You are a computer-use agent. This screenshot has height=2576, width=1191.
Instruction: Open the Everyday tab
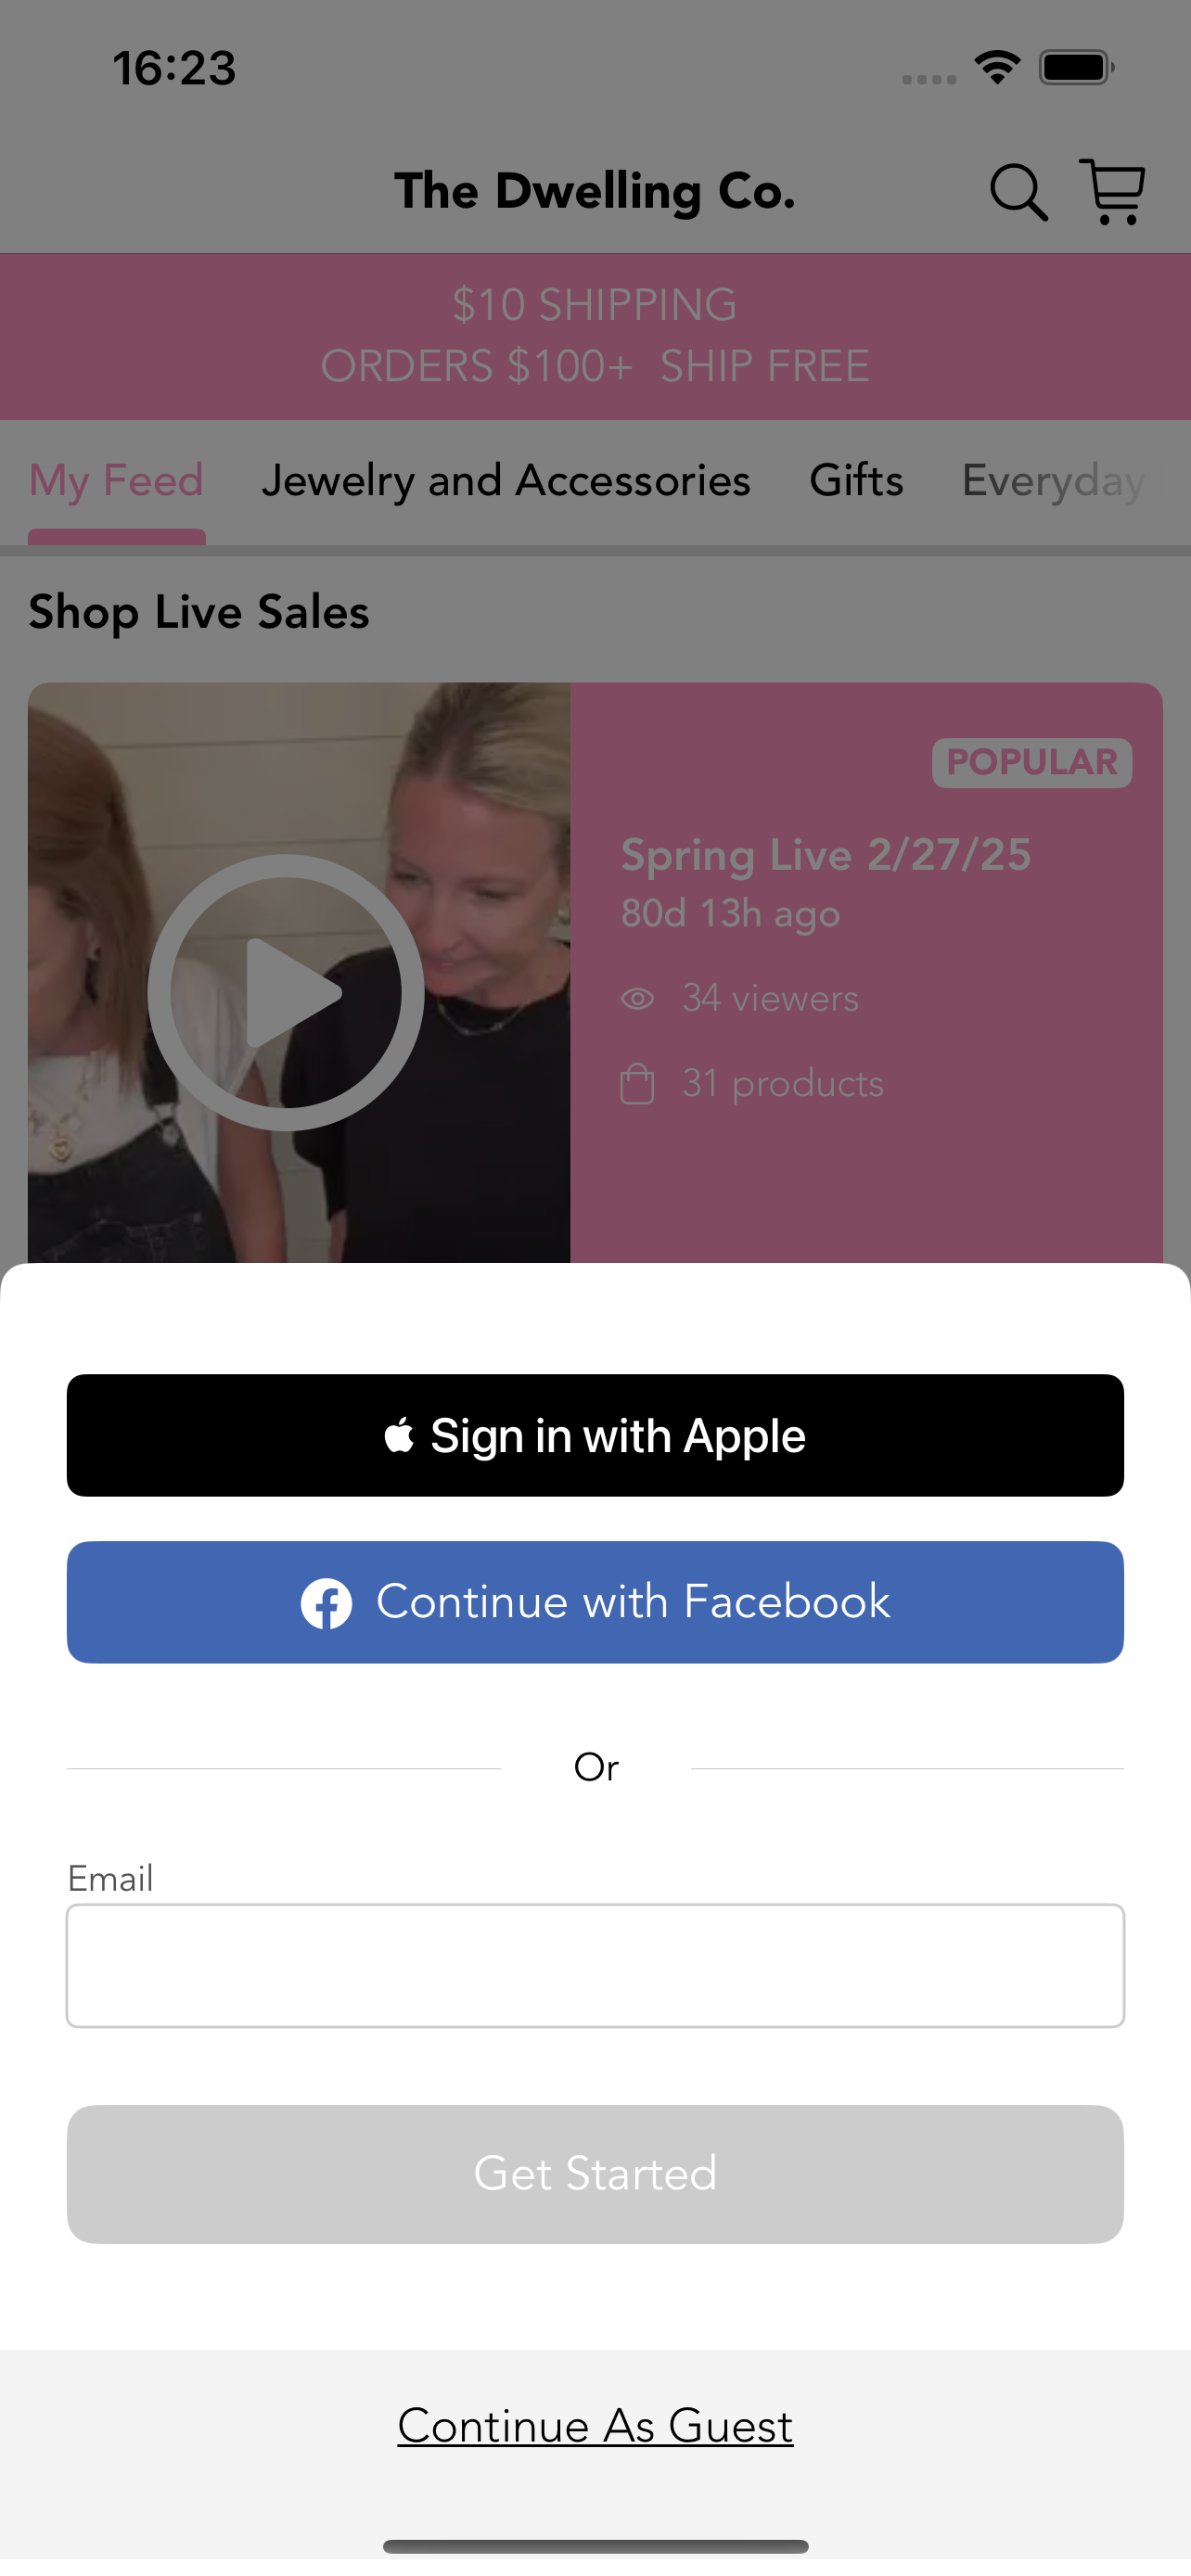(1054, 480)
